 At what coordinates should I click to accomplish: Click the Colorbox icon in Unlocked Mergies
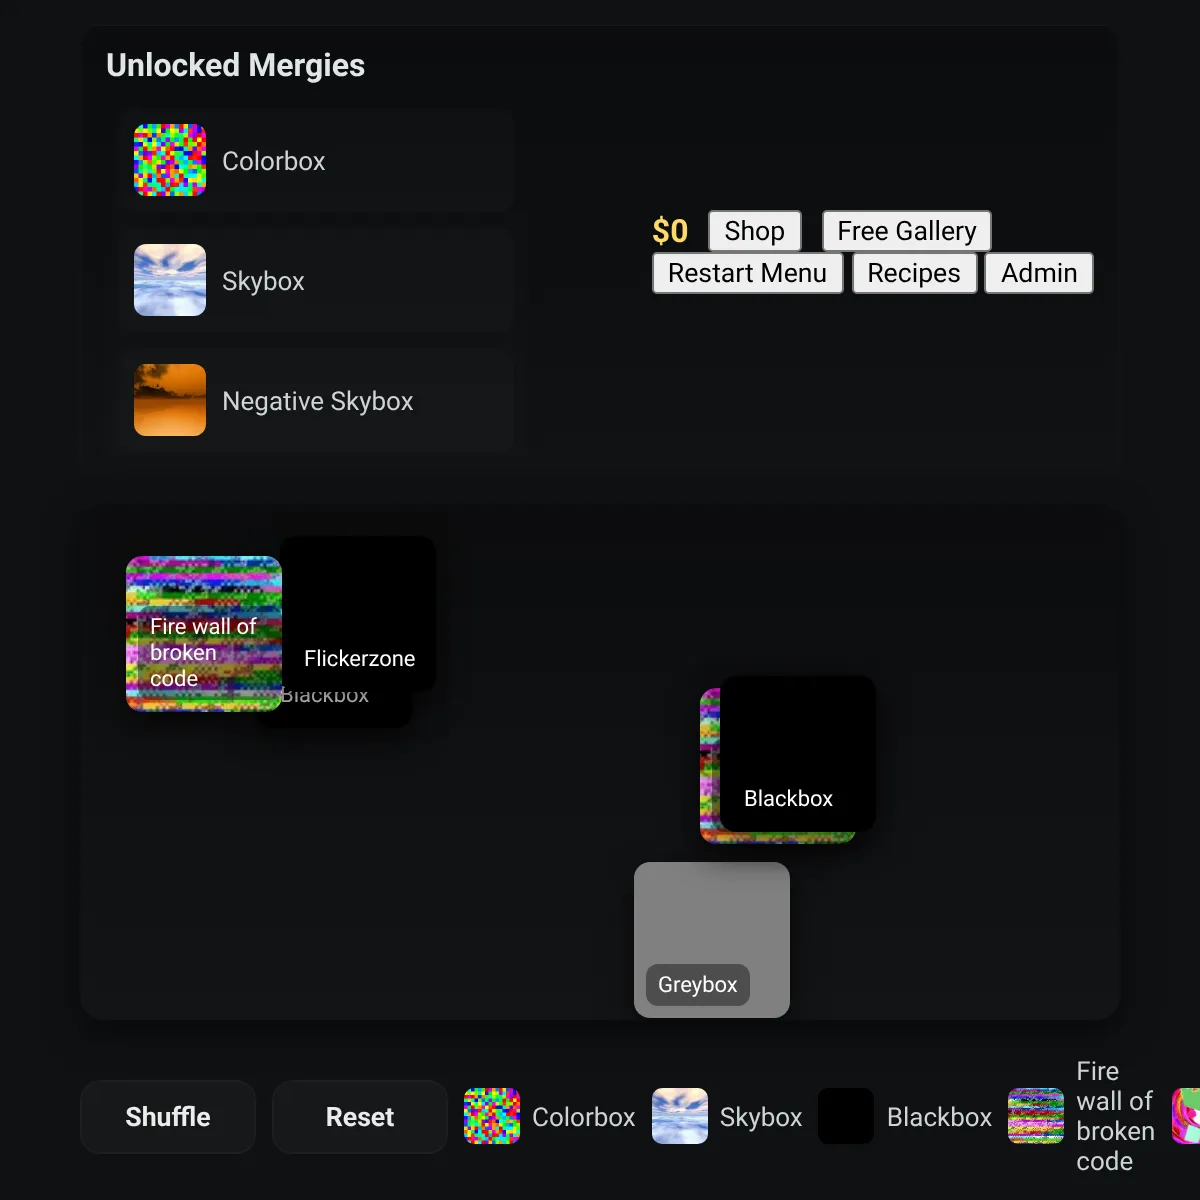point(170,160)
